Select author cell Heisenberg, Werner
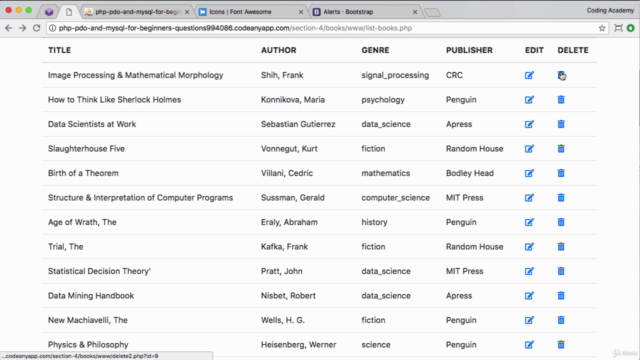 point(299,344)
